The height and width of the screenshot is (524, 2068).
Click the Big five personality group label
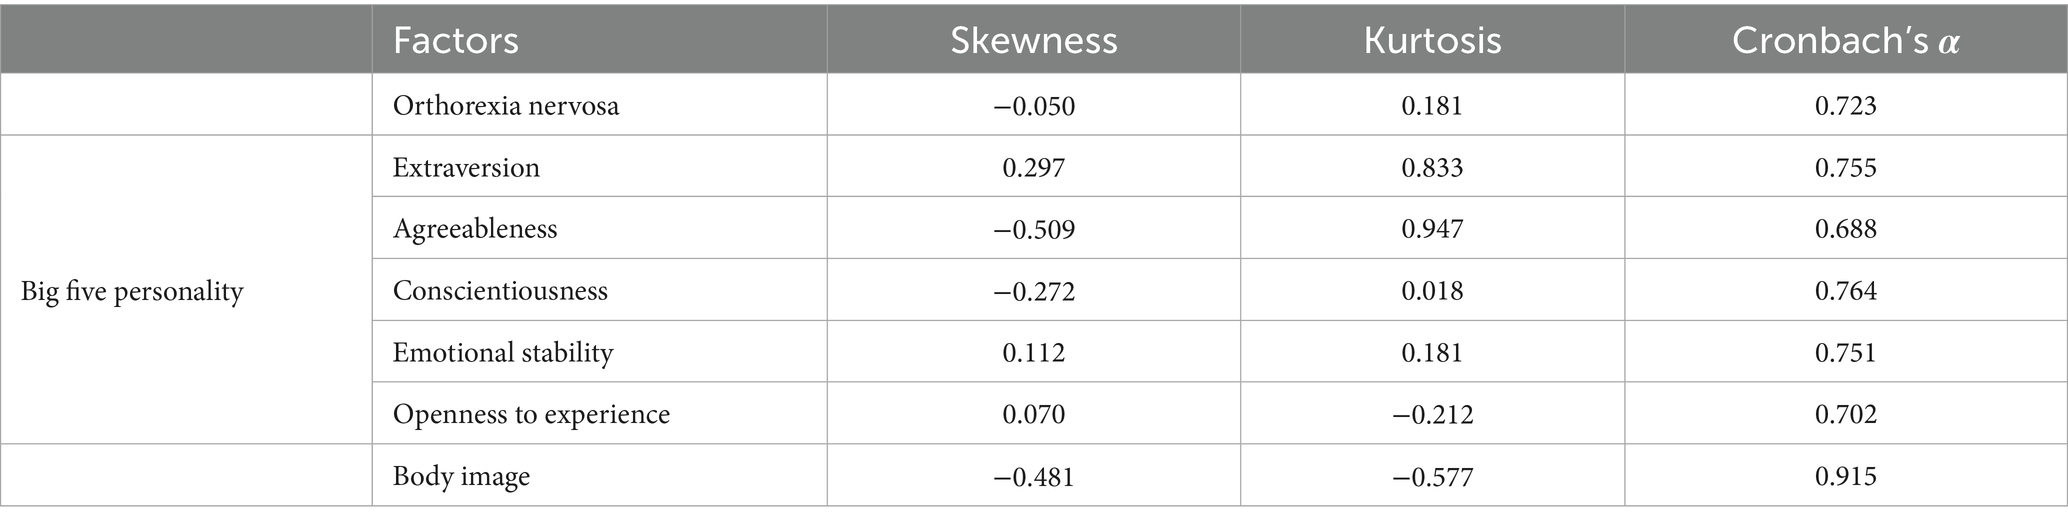pyautogui.click(x=132, y=292)
